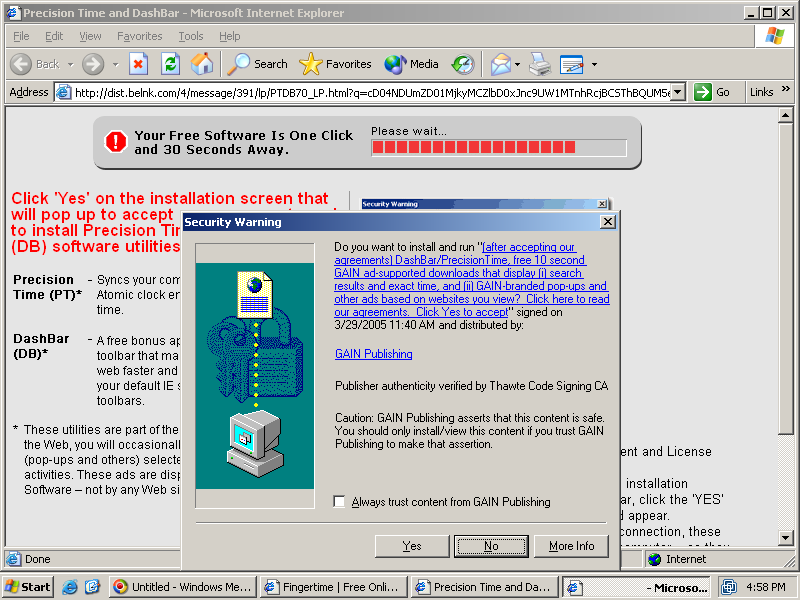This screenshot has height=600, width=800.
Task: Switch to Precision Time and DashBar taskbar item
Action: (485, 587)
